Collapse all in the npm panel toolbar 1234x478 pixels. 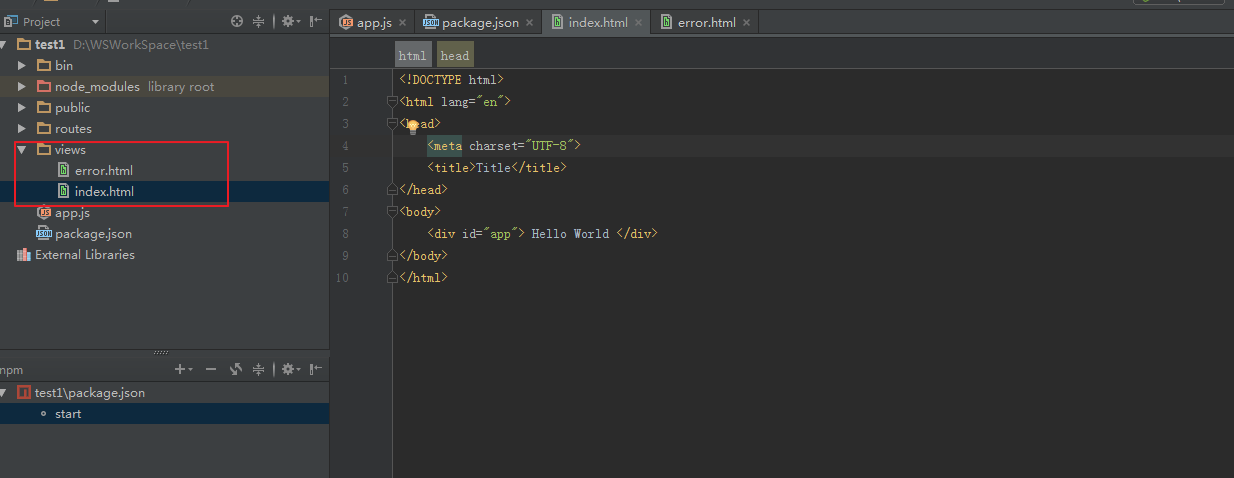(259, 369)
